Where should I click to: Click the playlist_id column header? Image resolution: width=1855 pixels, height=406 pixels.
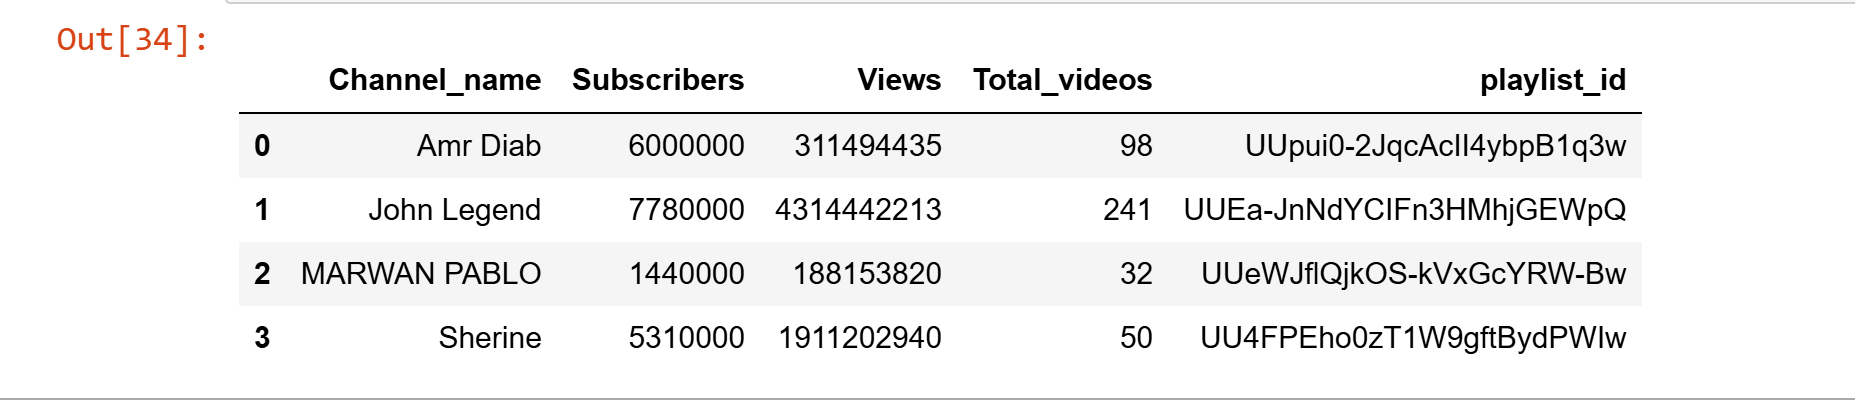[1552, 80]
